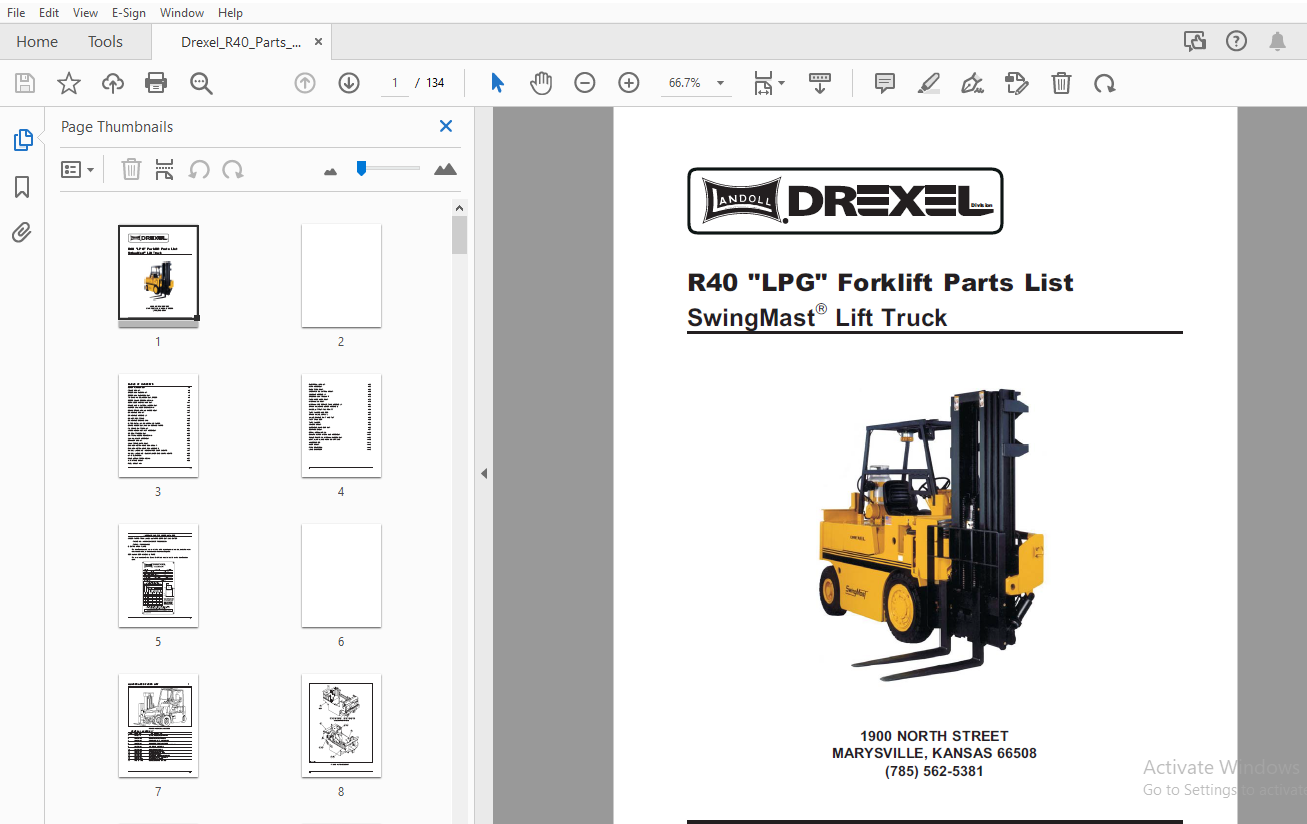Open the Sign document tool
The image size is (1307, 824).
point(972,83)
